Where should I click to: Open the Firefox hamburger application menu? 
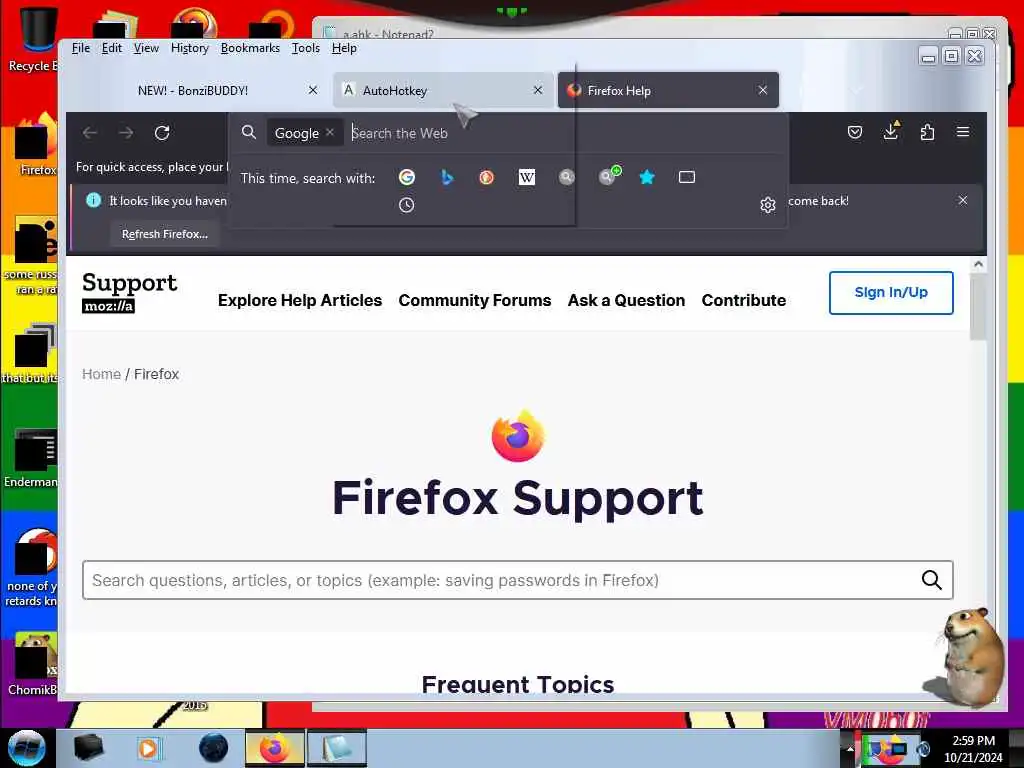pos(963,132)
